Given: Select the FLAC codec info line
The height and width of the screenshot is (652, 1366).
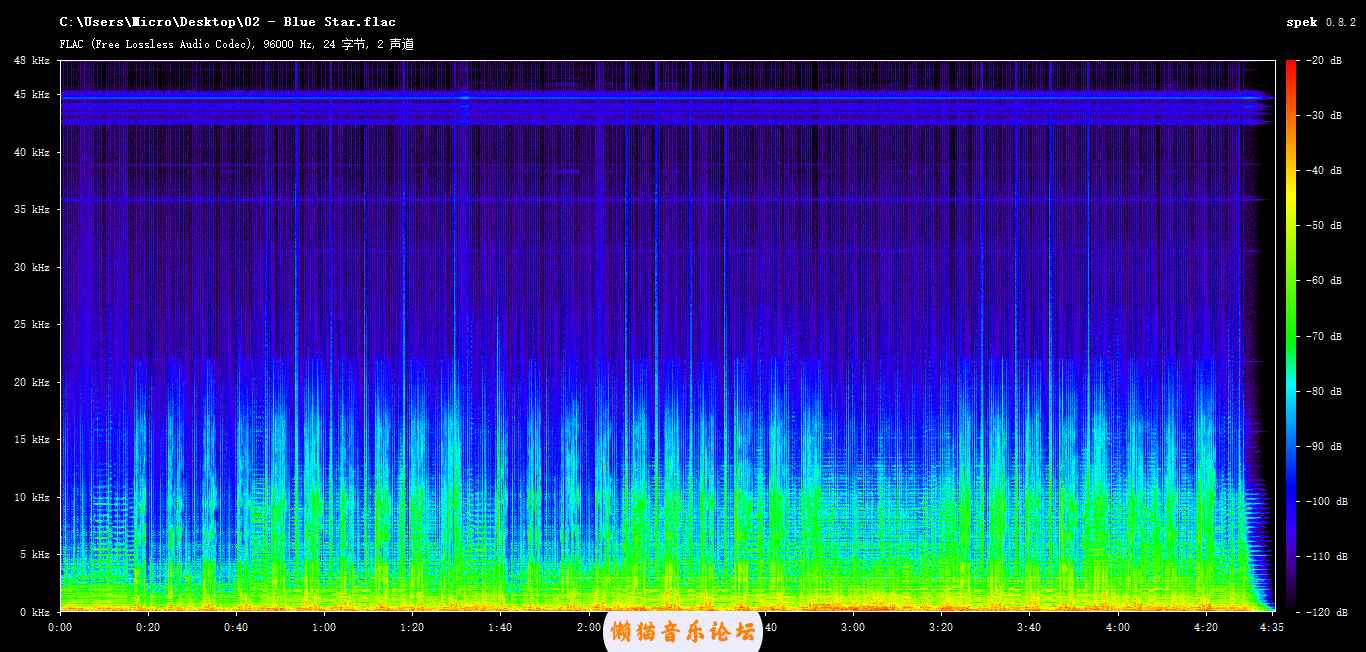Looking at the screenshot, I should [237, 44].
